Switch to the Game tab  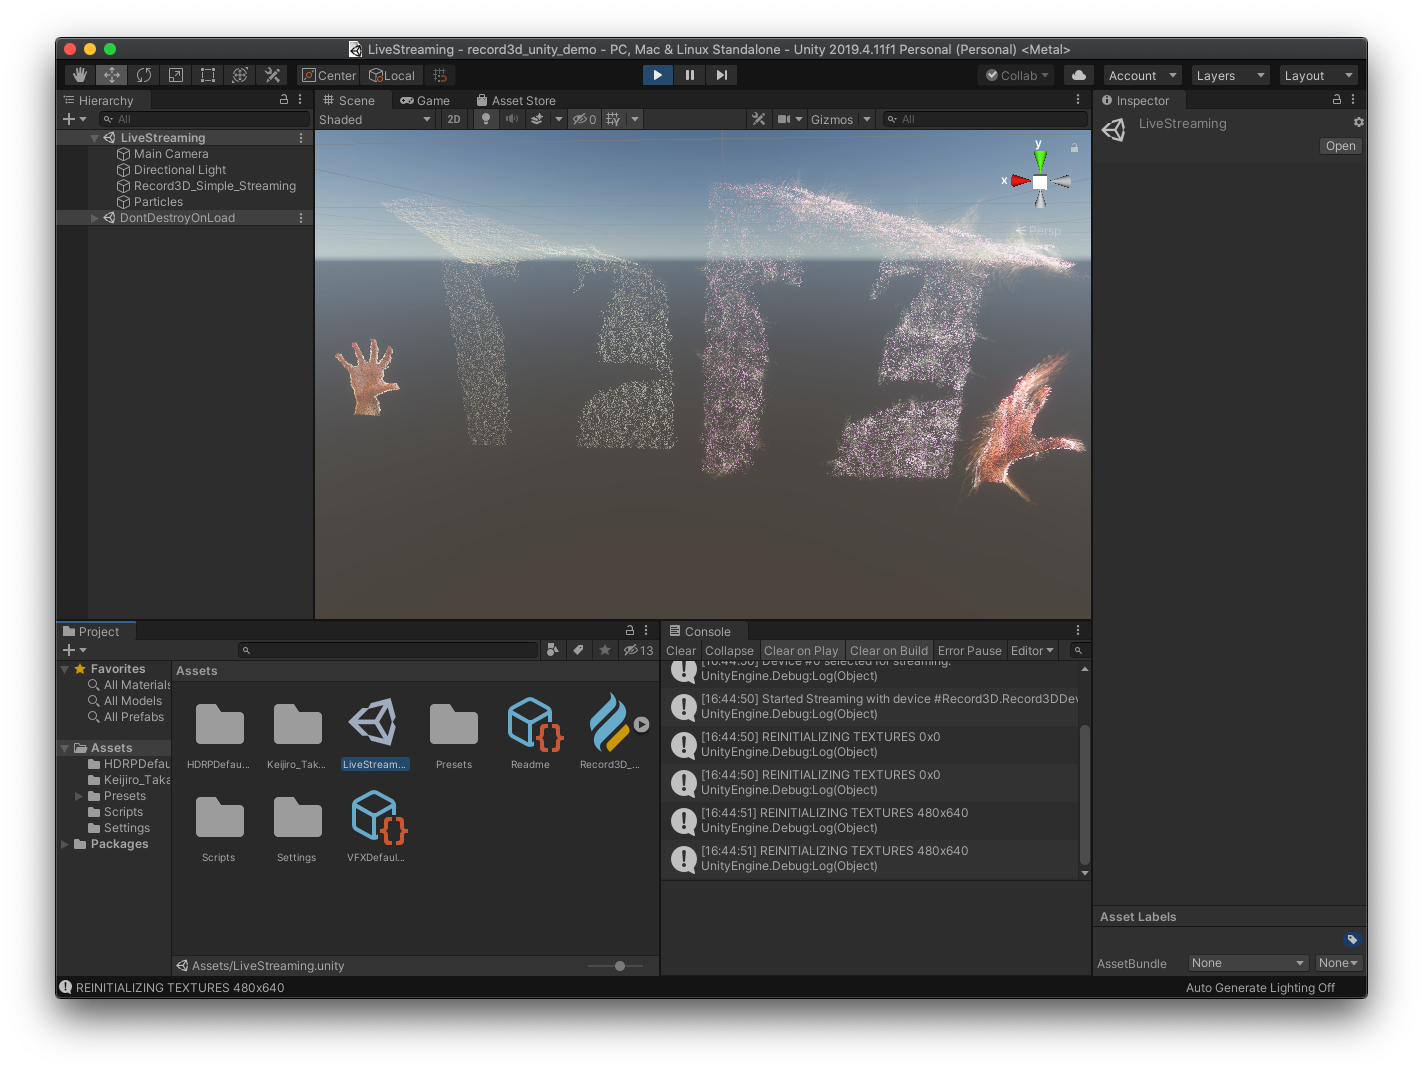pyautogui.click(x=425, y=100)
